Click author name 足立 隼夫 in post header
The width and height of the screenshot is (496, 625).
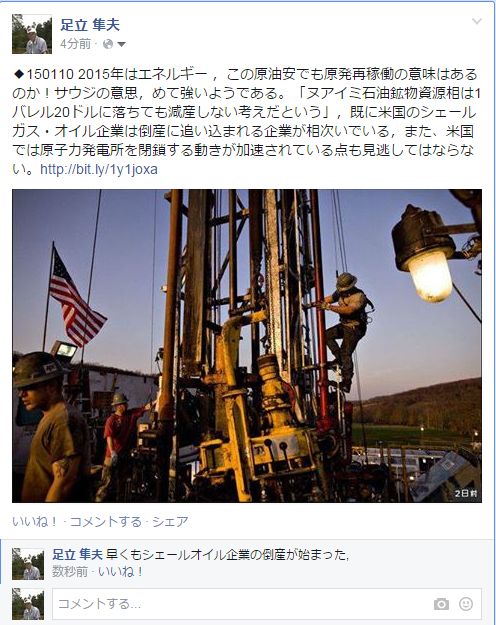[x=90, y=25]
